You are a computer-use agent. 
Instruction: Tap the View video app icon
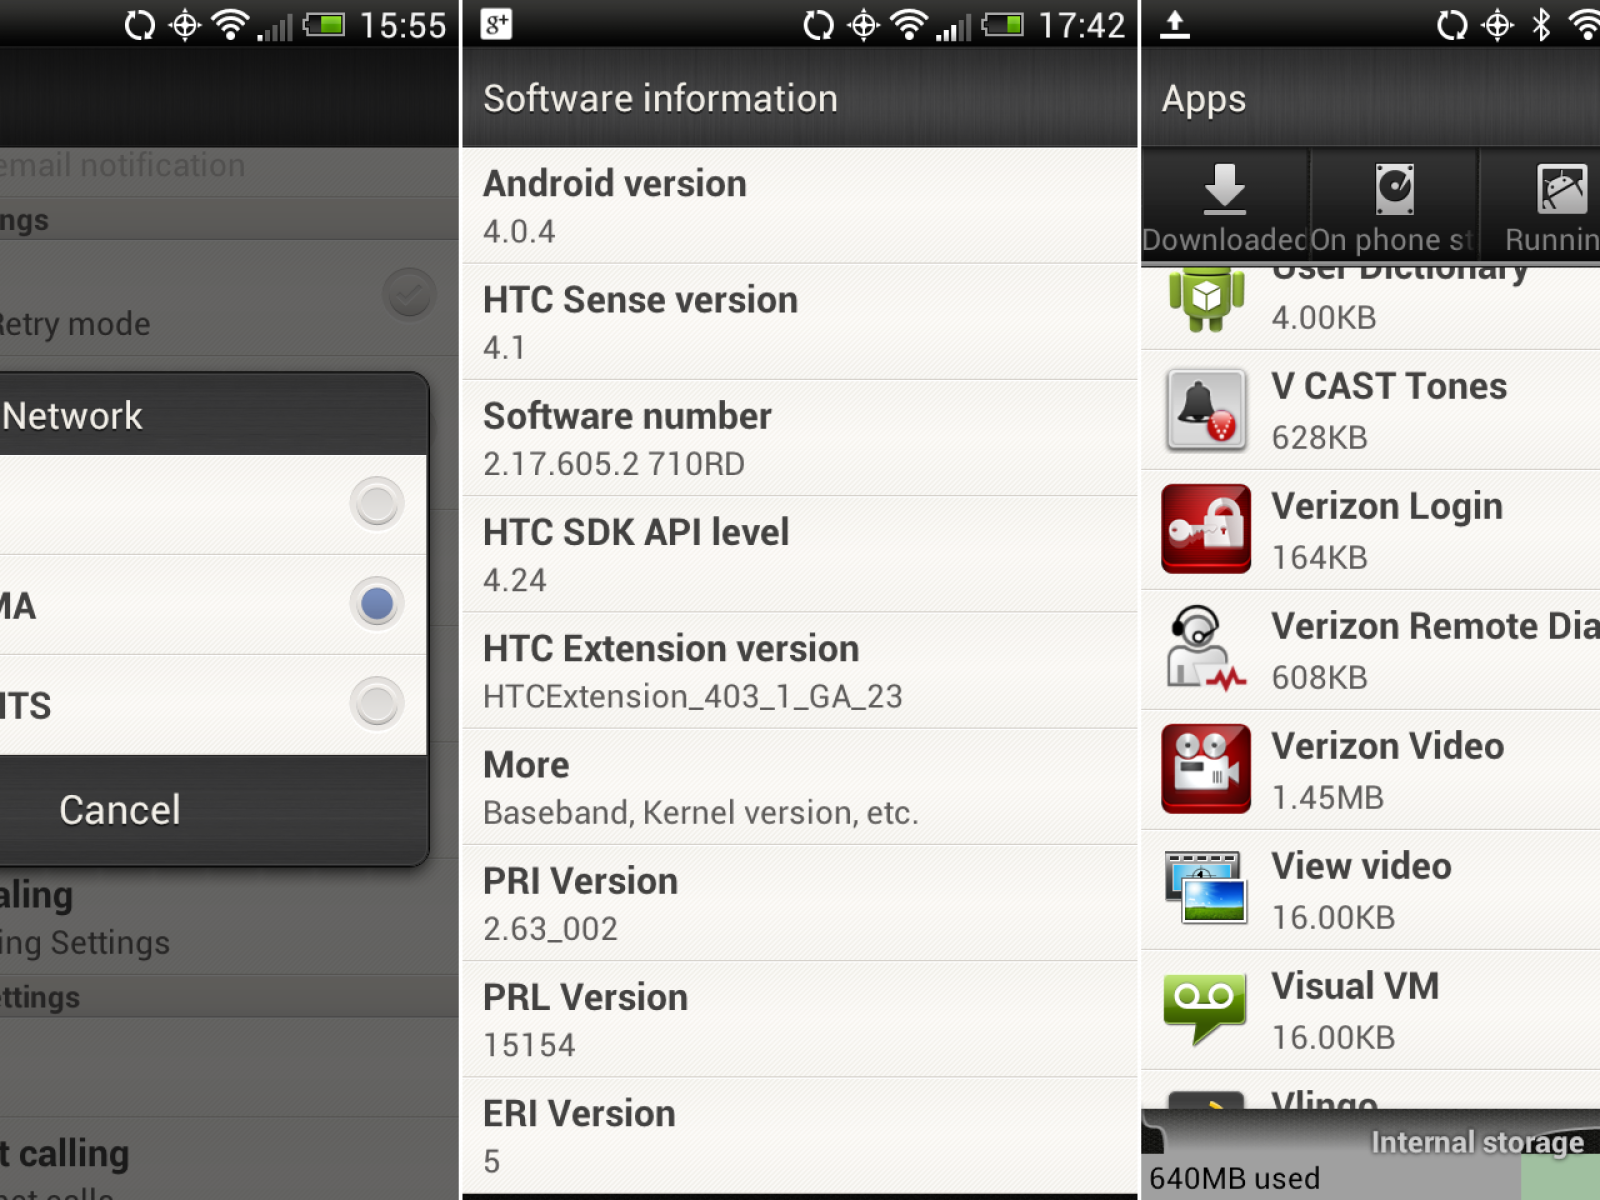pos(1206,888)
